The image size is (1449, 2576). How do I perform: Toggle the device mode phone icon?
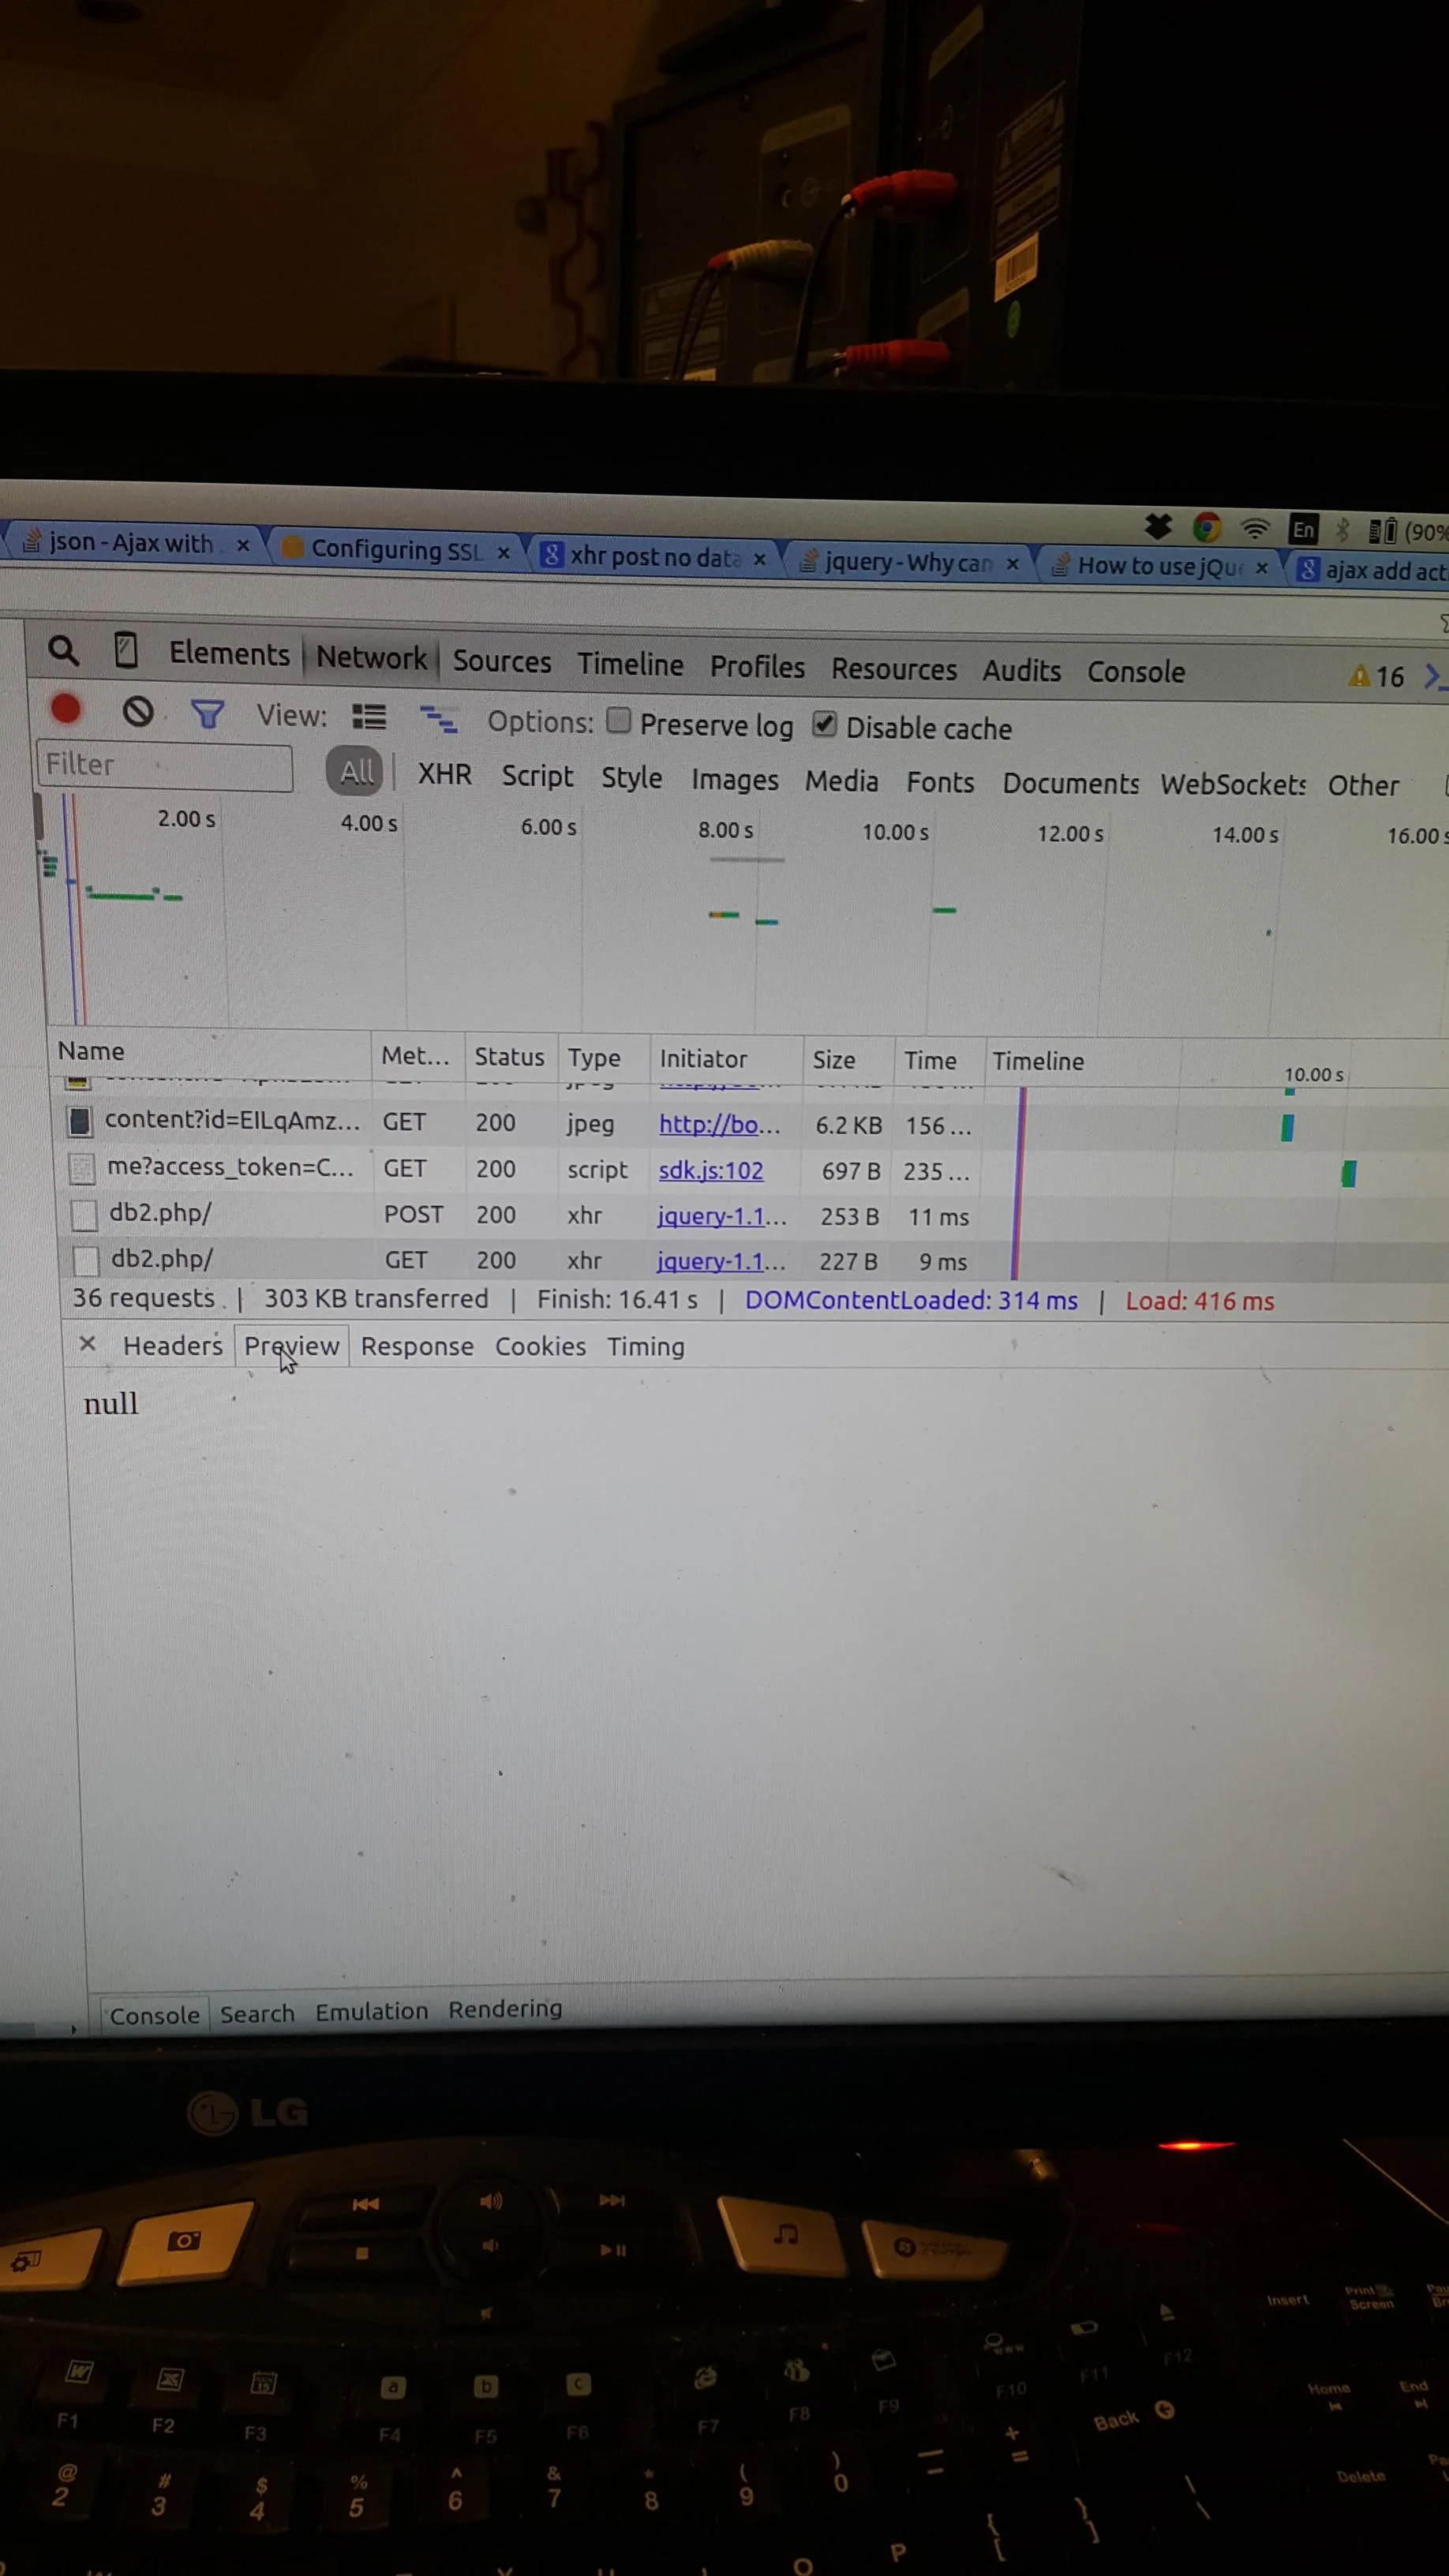[125, 650]
